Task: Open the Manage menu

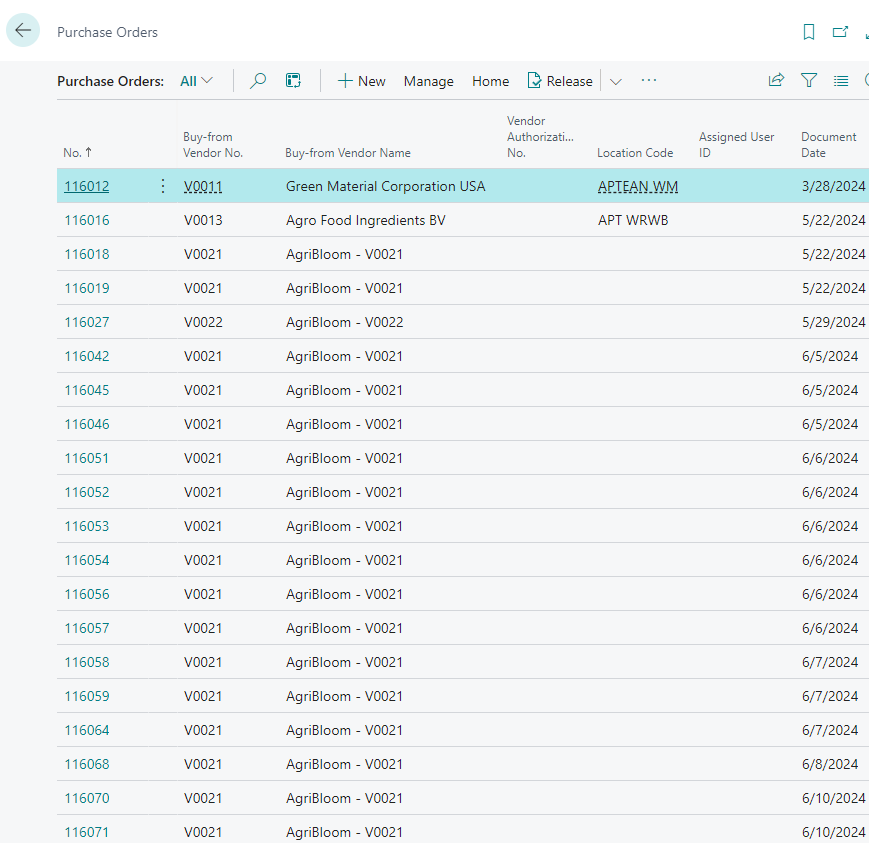Action: pyautogui.click(x=428, y=81)
